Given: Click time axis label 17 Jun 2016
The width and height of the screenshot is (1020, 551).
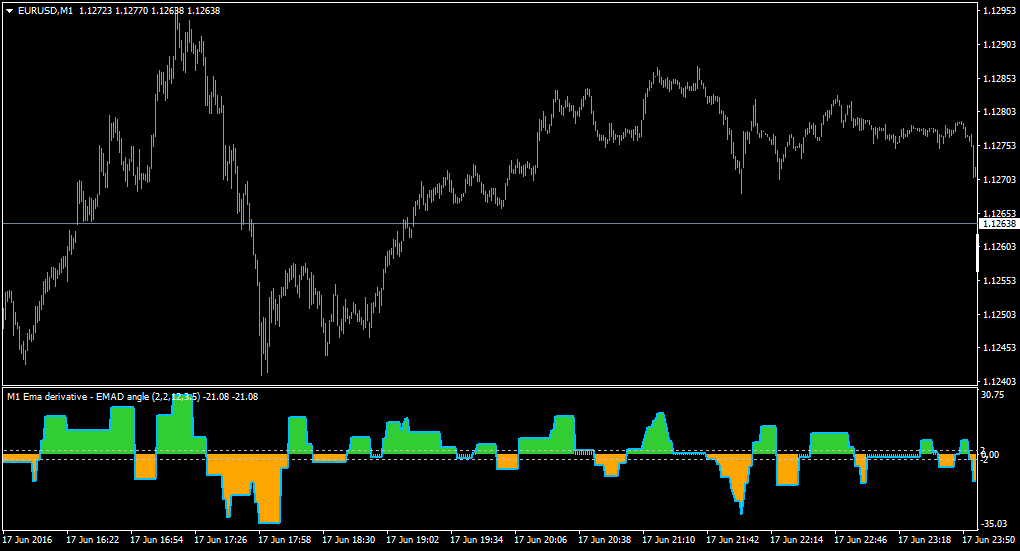Looking at the screenshot, I should click(27, 540).
